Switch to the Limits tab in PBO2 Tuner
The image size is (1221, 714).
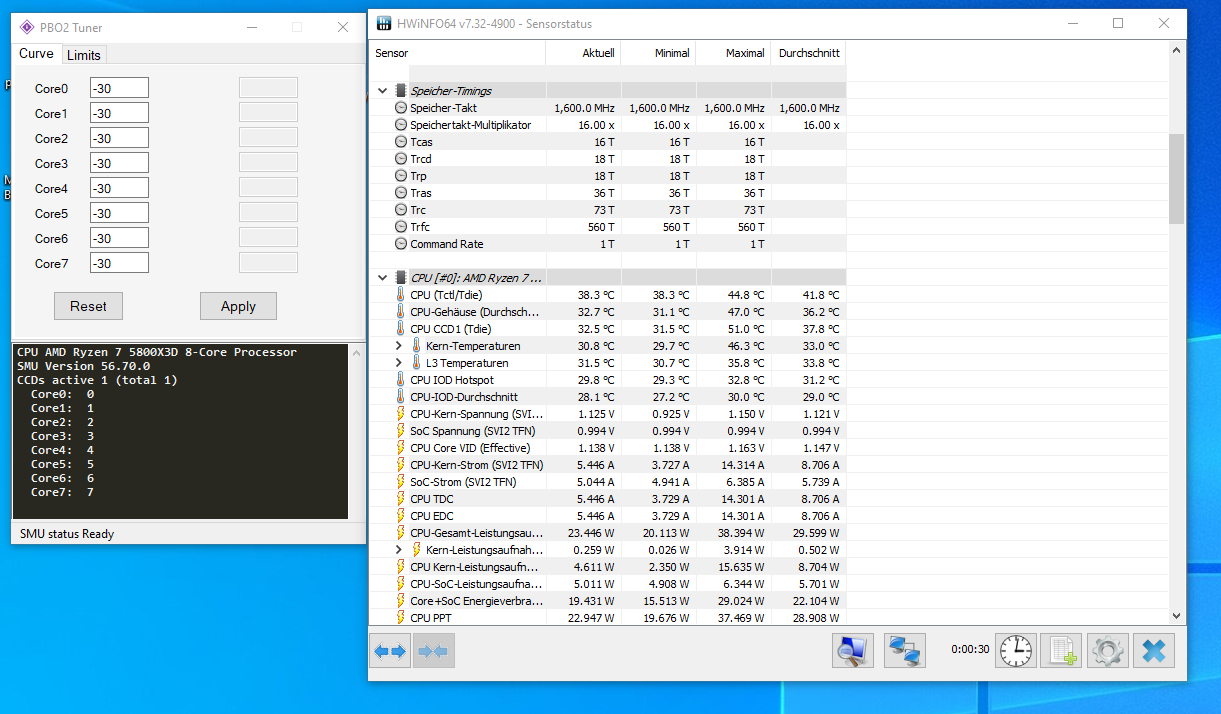(x=84, y=55)
